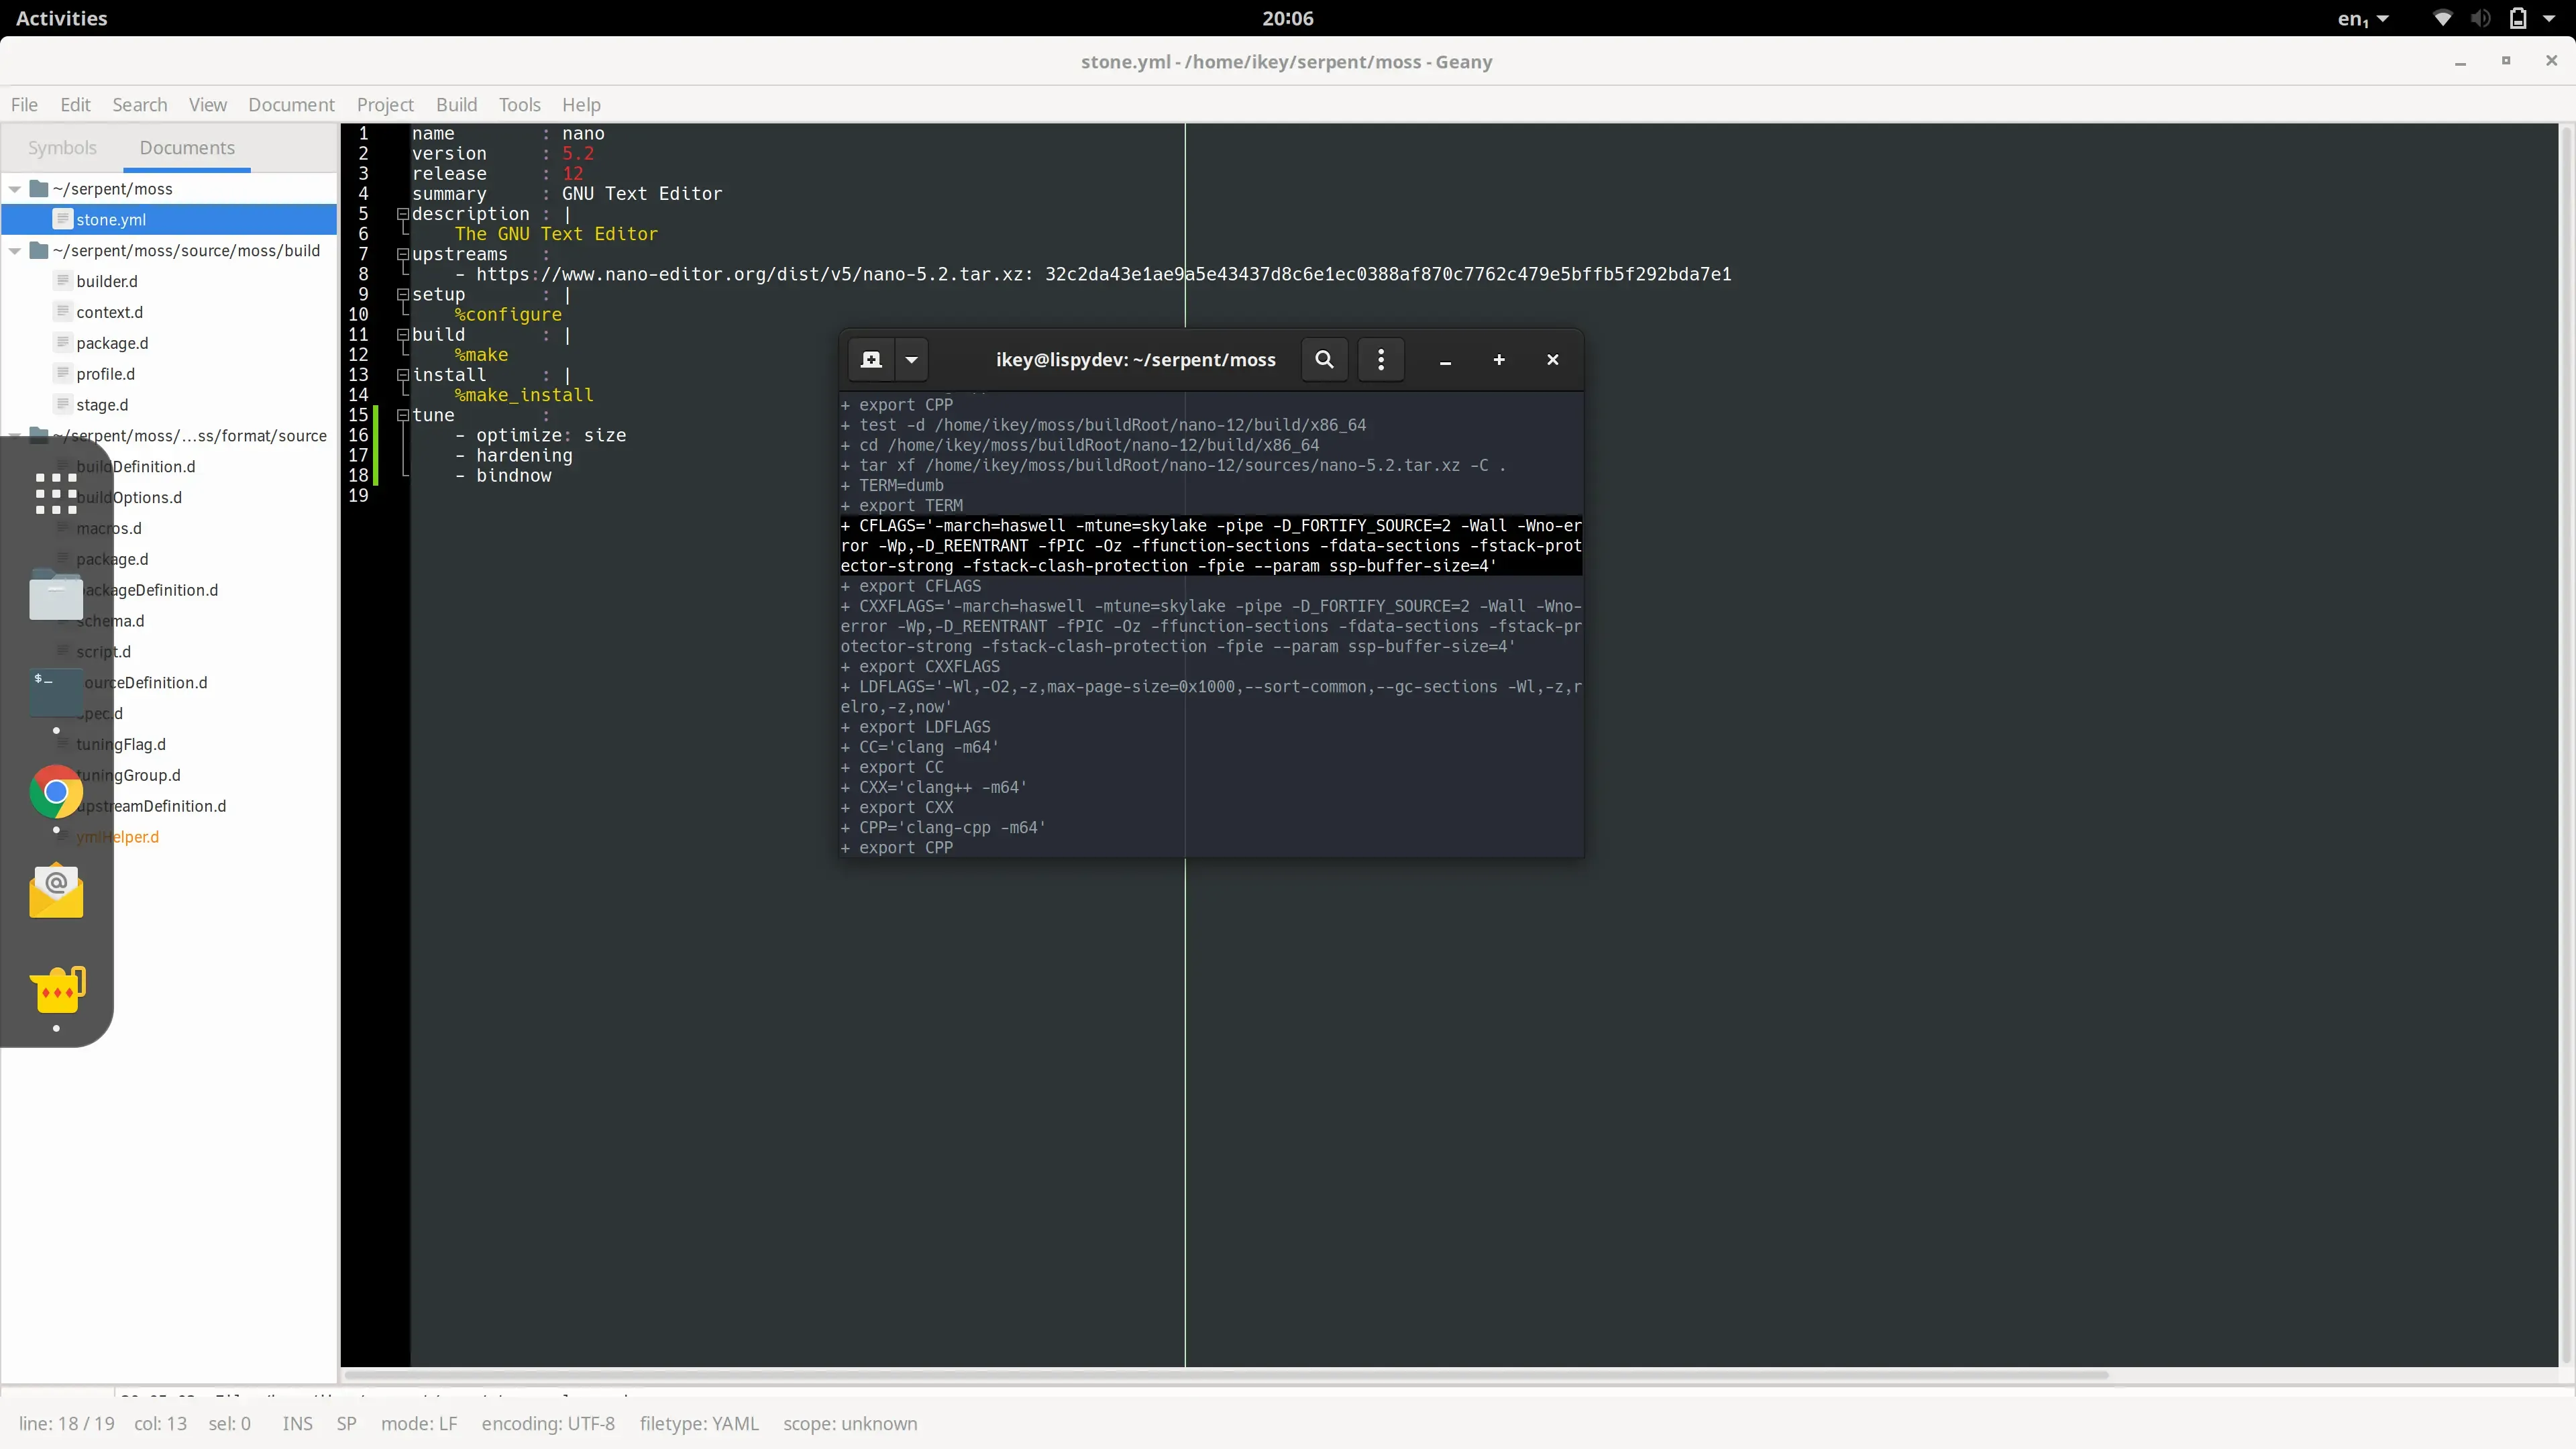Click the nano-5.2.tar.xz URL on line 8
Screen dimensions: 2576x1449
[754, 274]
